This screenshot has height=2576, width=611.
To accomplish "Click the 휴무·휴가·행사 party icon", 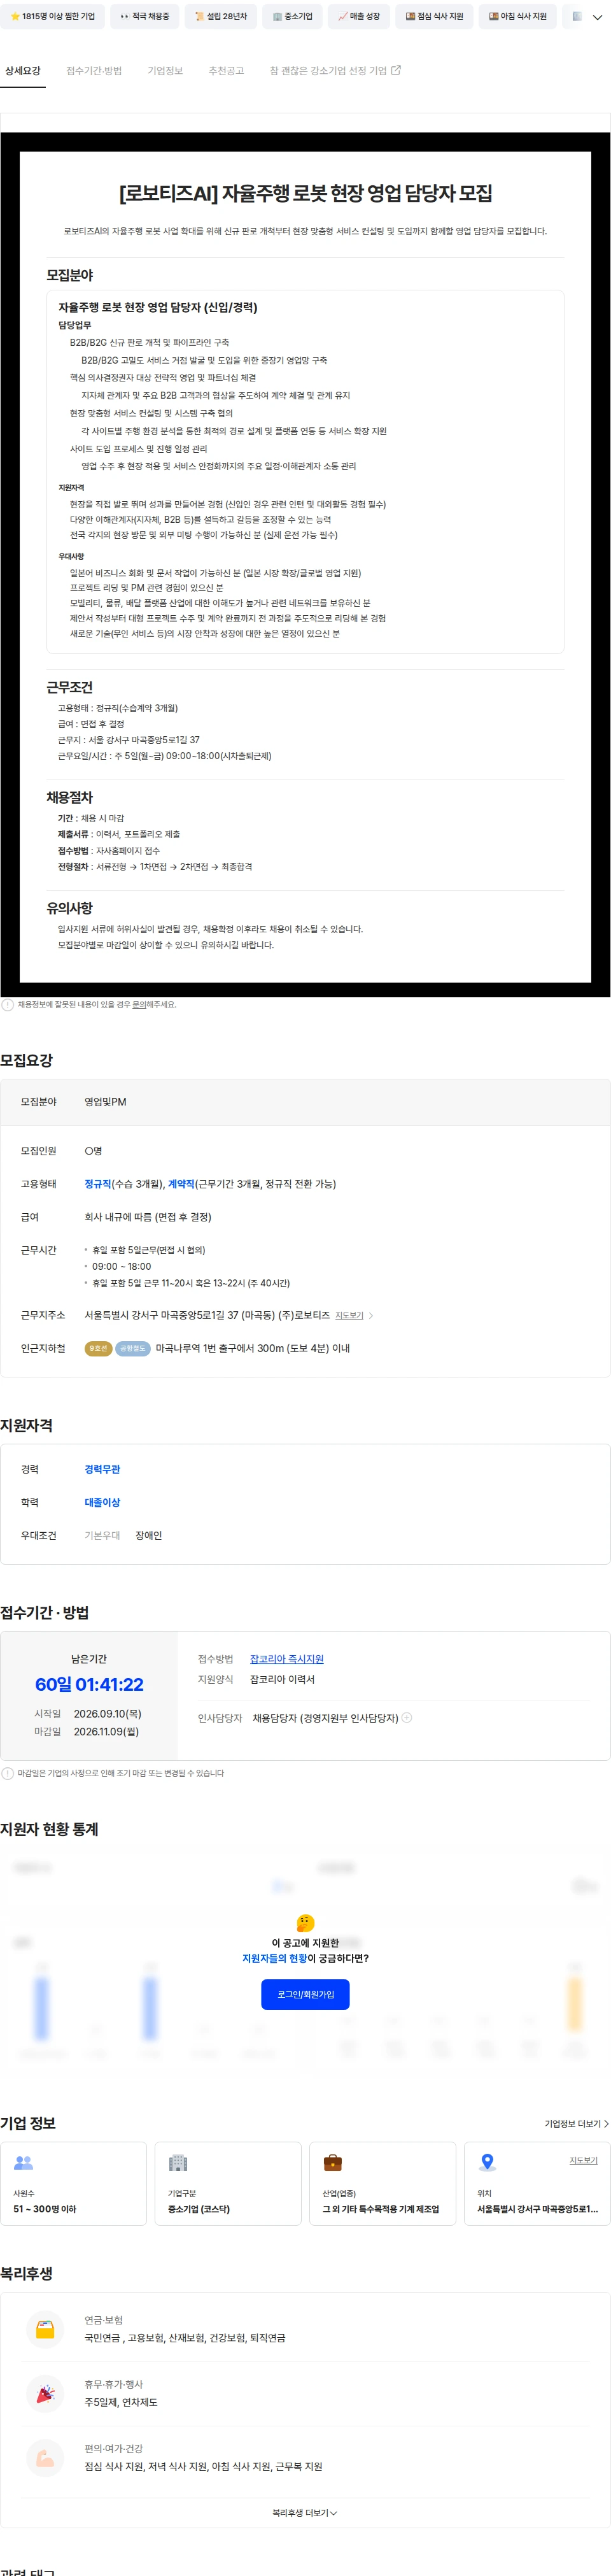I will (45, 2394).
